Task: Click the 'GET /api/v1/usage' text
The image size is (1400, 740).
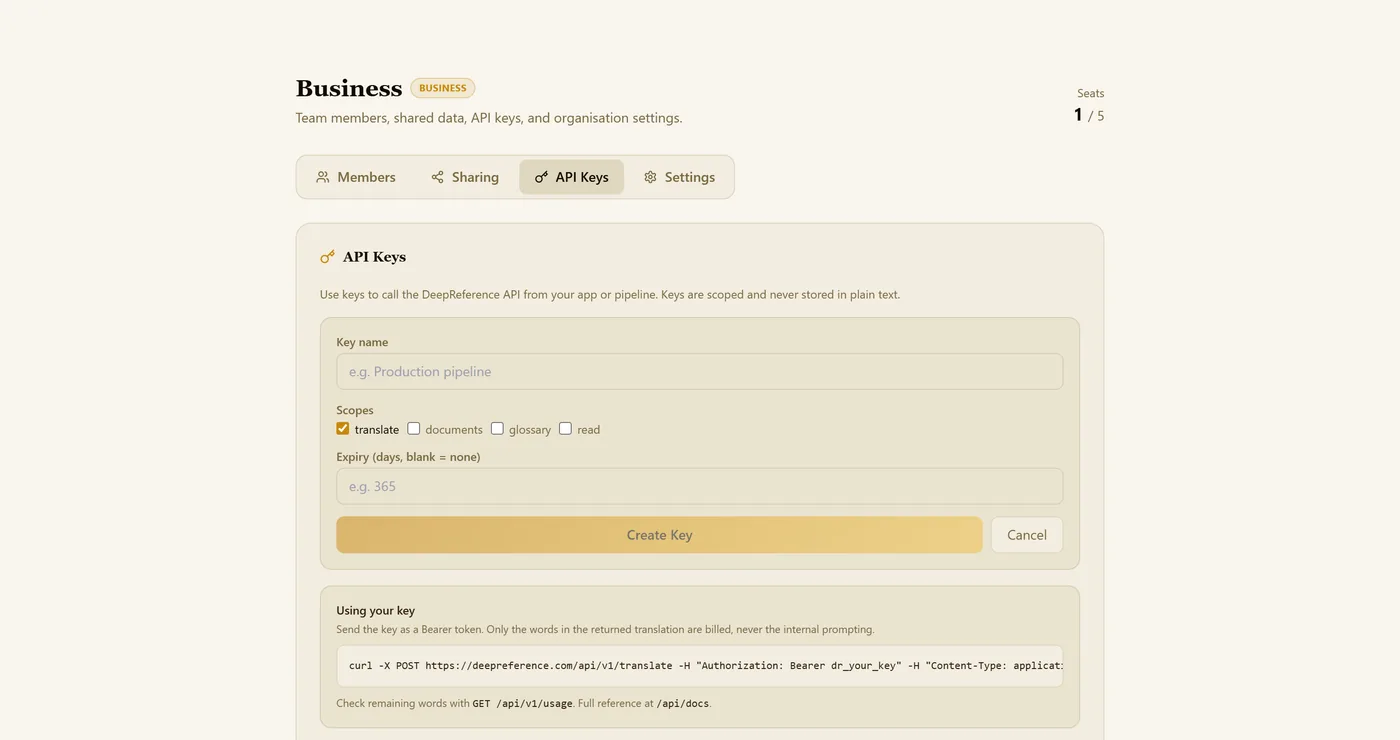Action: tap(523, 703)
